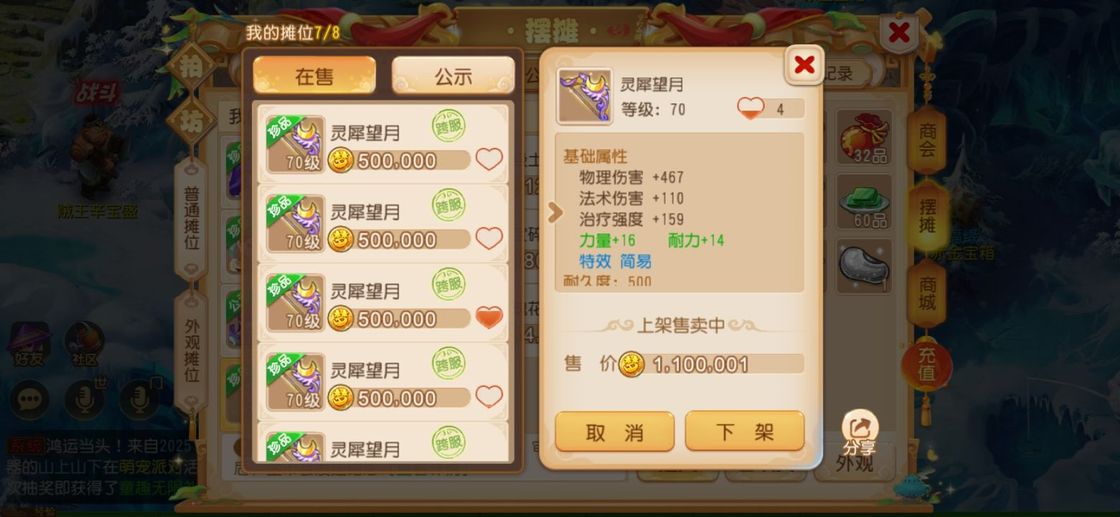Tap the share (分享) icon
Viewport: 1120px width, 517px height.
coord(860,433)
